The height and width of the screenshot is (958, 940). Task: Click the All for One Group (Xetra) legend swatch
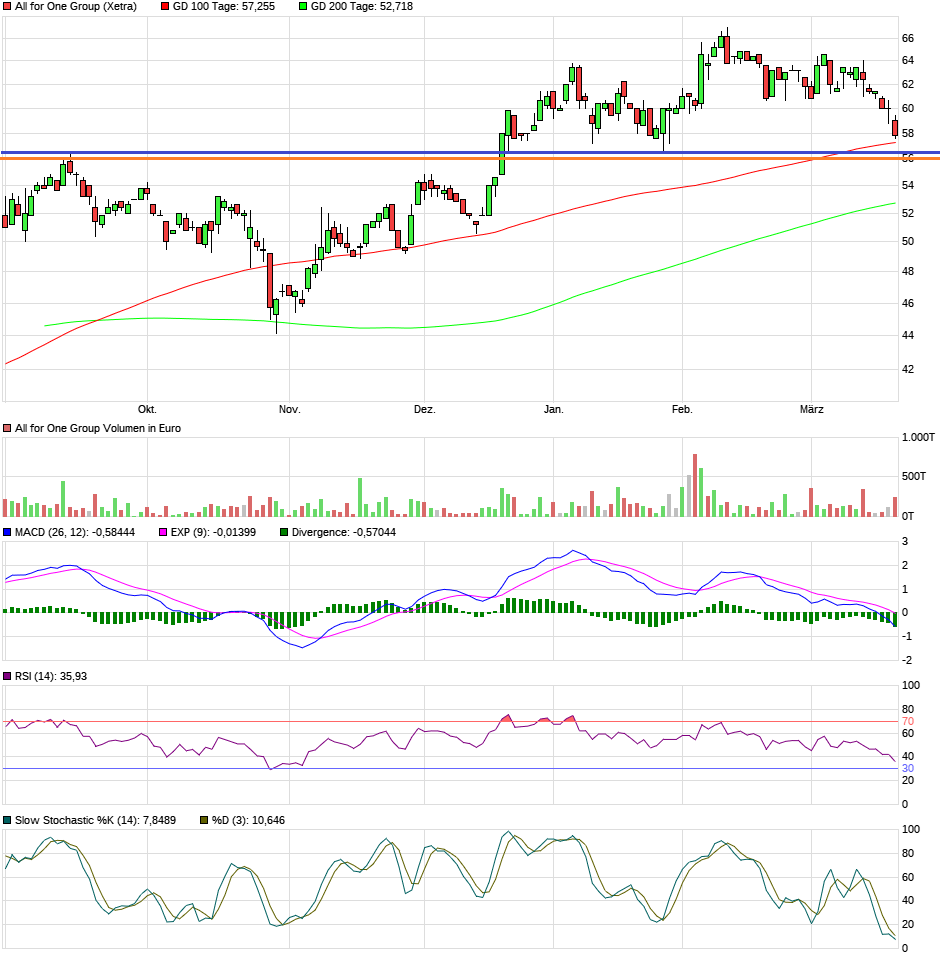click(x=8, y=7)
